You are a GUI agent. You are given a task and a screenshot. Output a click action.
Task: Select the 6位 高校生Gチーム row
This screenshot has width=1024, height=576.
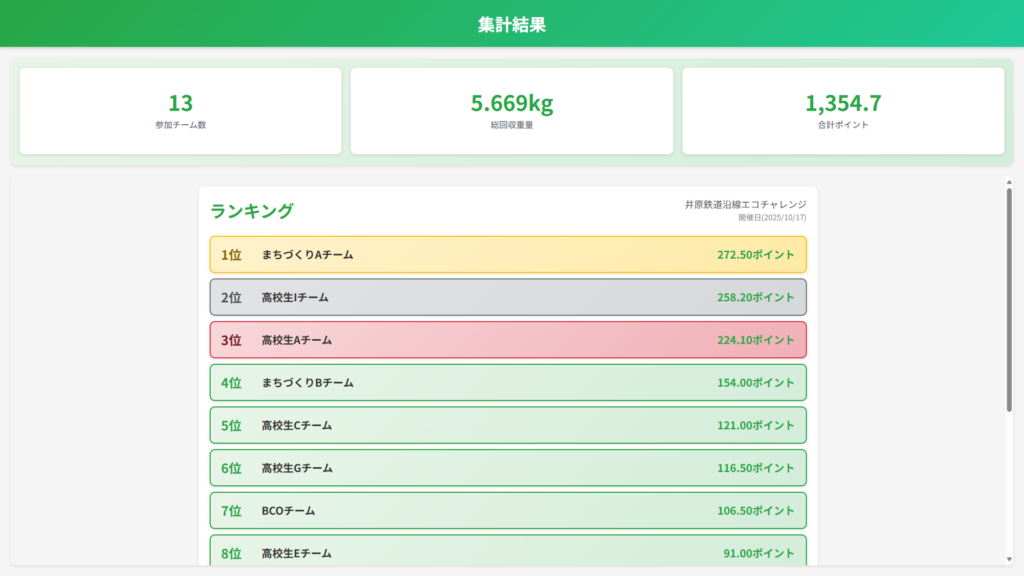[x=507, y=468]
